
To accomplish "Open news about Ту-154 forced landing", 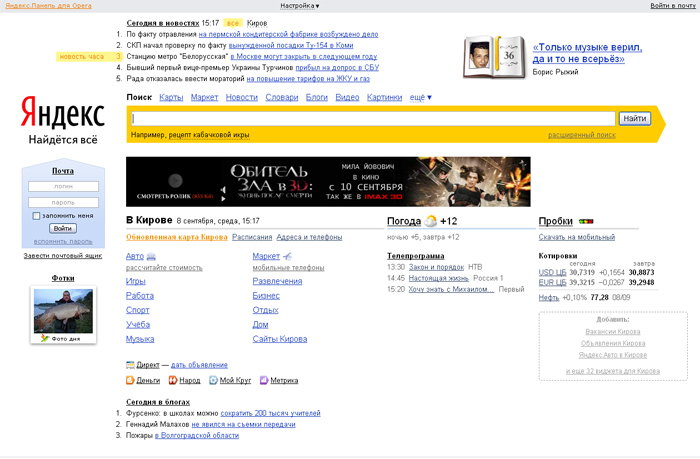I will [x=291, y=46].
